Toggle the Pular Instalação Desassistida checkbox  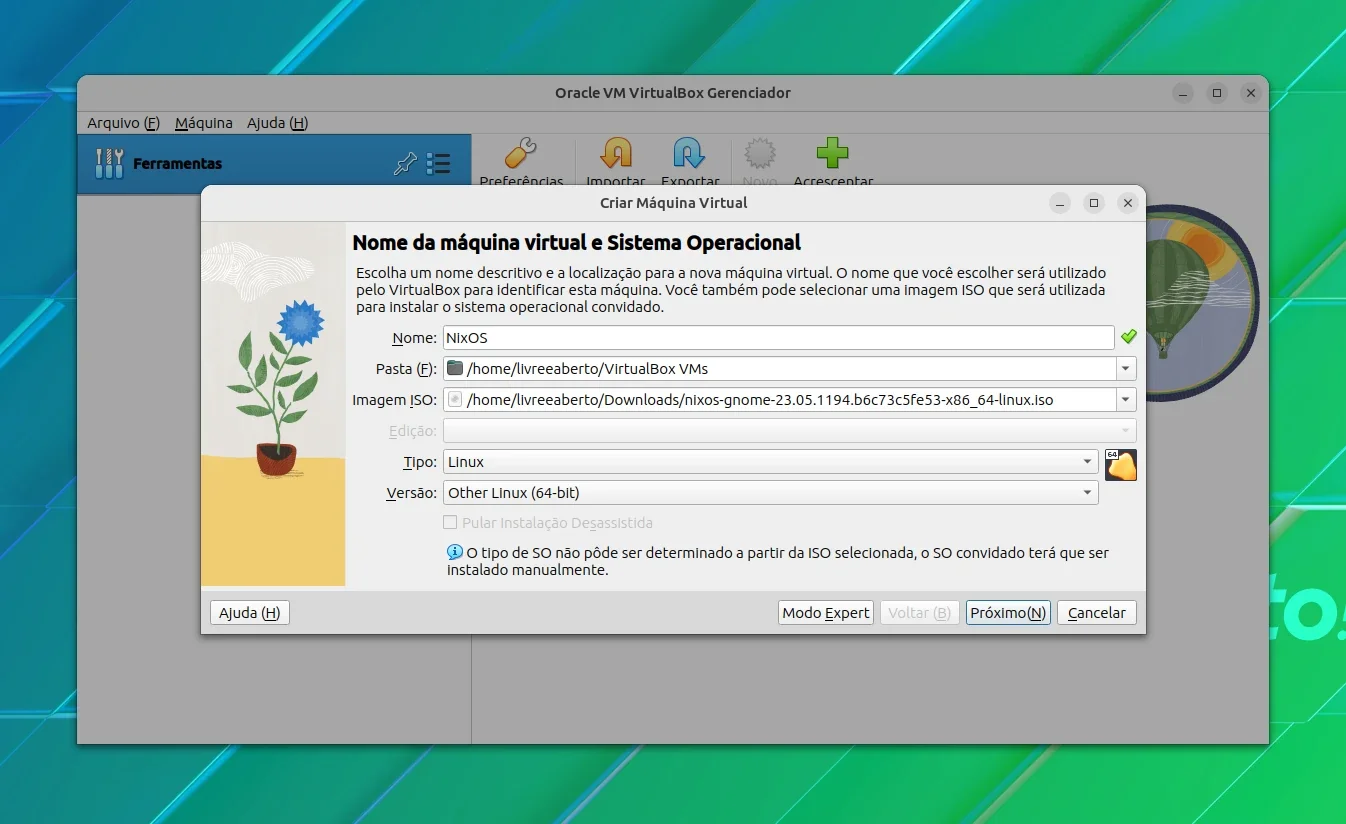coord(450,523)
